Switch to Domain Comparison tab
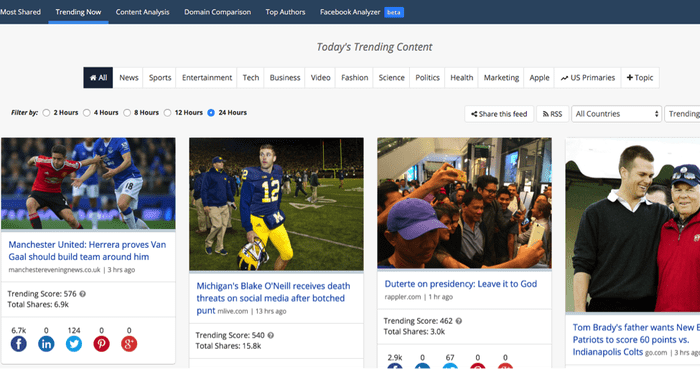This screenshot has height=369, width=700. coord(217,12)
